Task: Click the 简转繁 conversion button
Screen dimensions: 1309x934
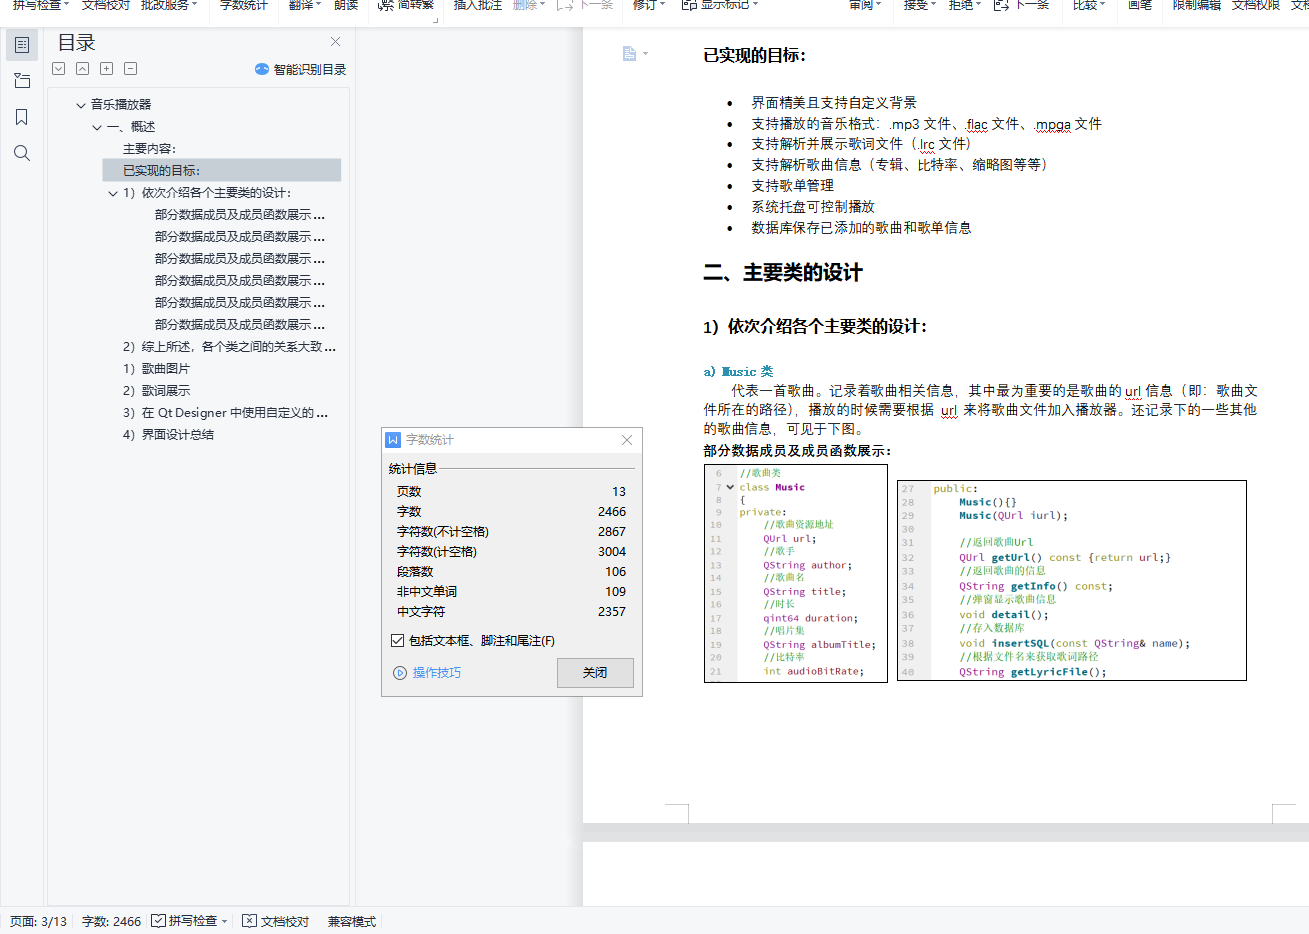Action: 406,6
